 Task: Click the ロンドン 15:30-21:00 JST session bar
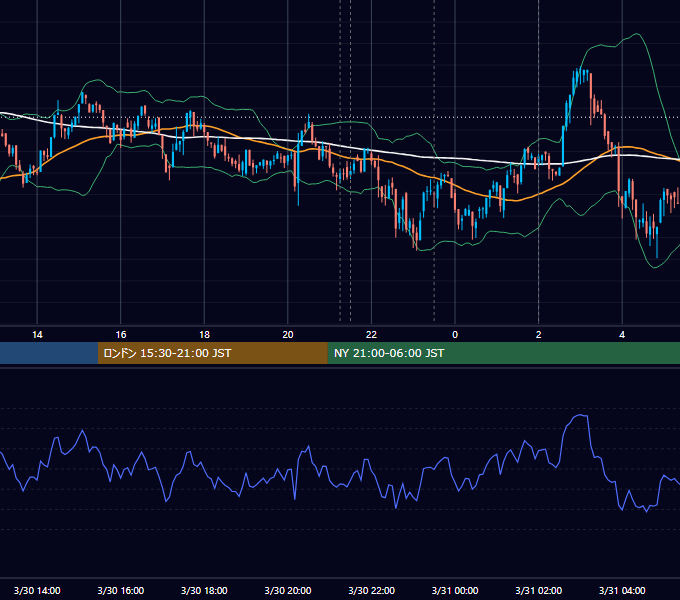coord(212,353)
